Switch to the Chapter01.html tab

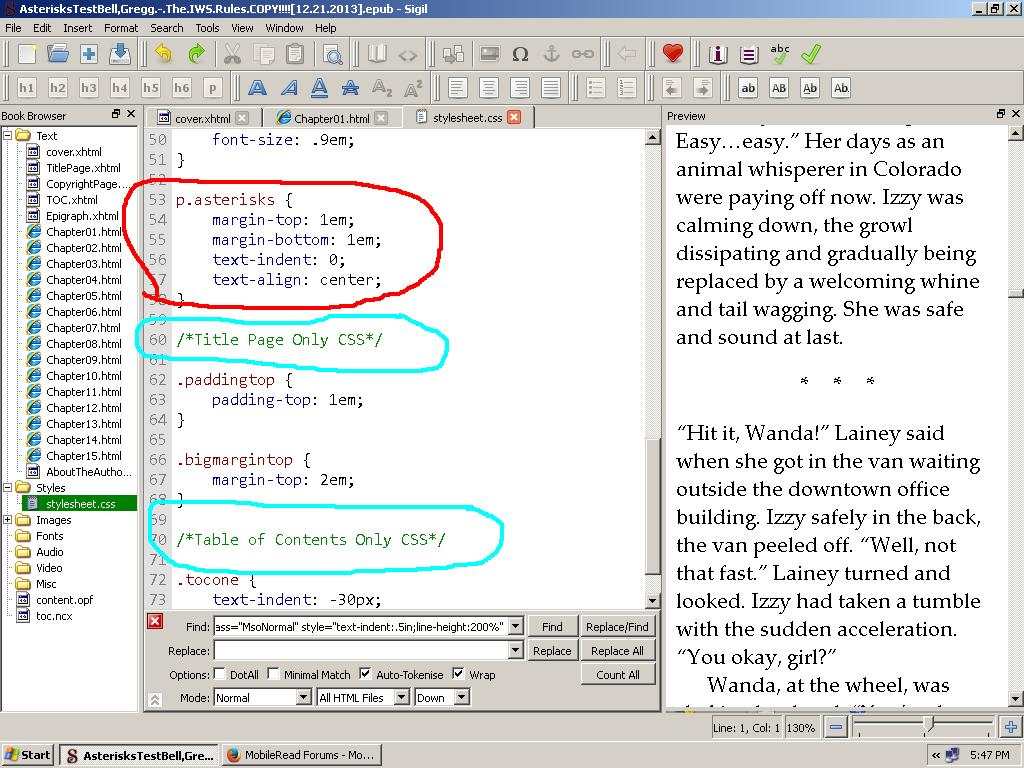(x=331, y=118)
